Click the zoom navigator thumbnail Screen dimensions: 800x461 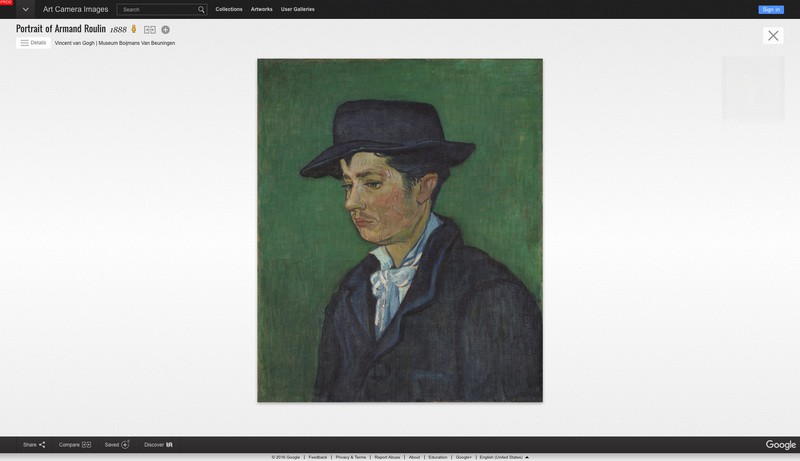point(753,88)
